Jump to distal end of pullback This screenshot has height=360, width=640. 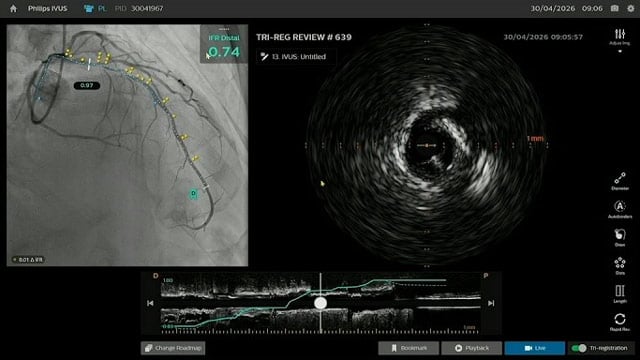pos(150,303)
